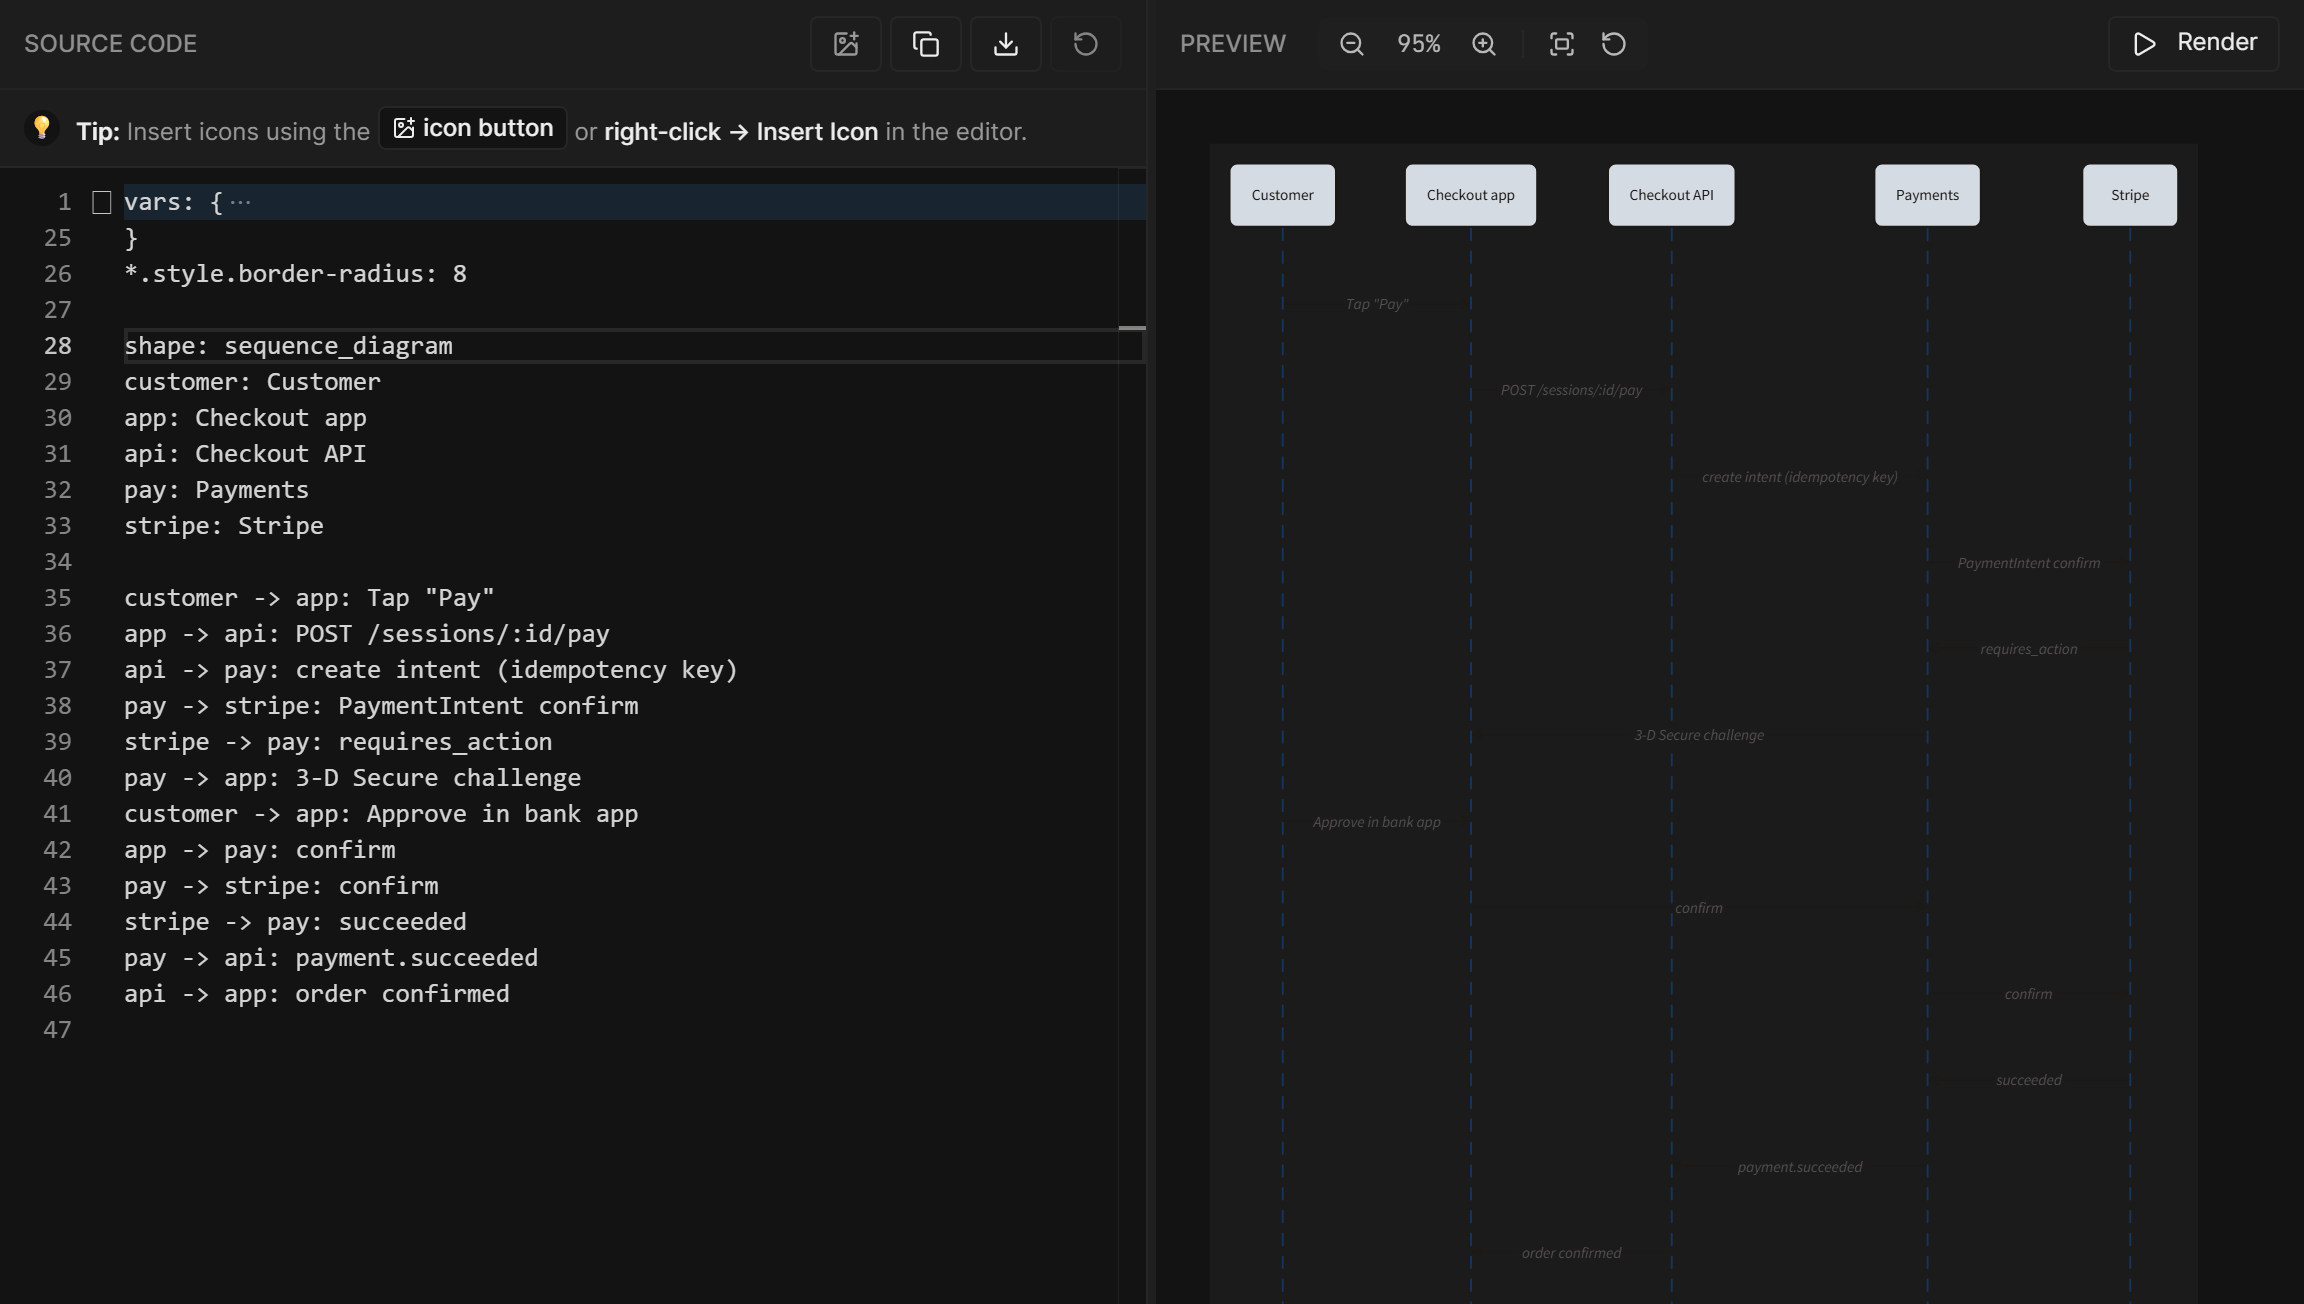
Task: Click the 'requires_action' label in the diagram
Action: point(2029,649)
